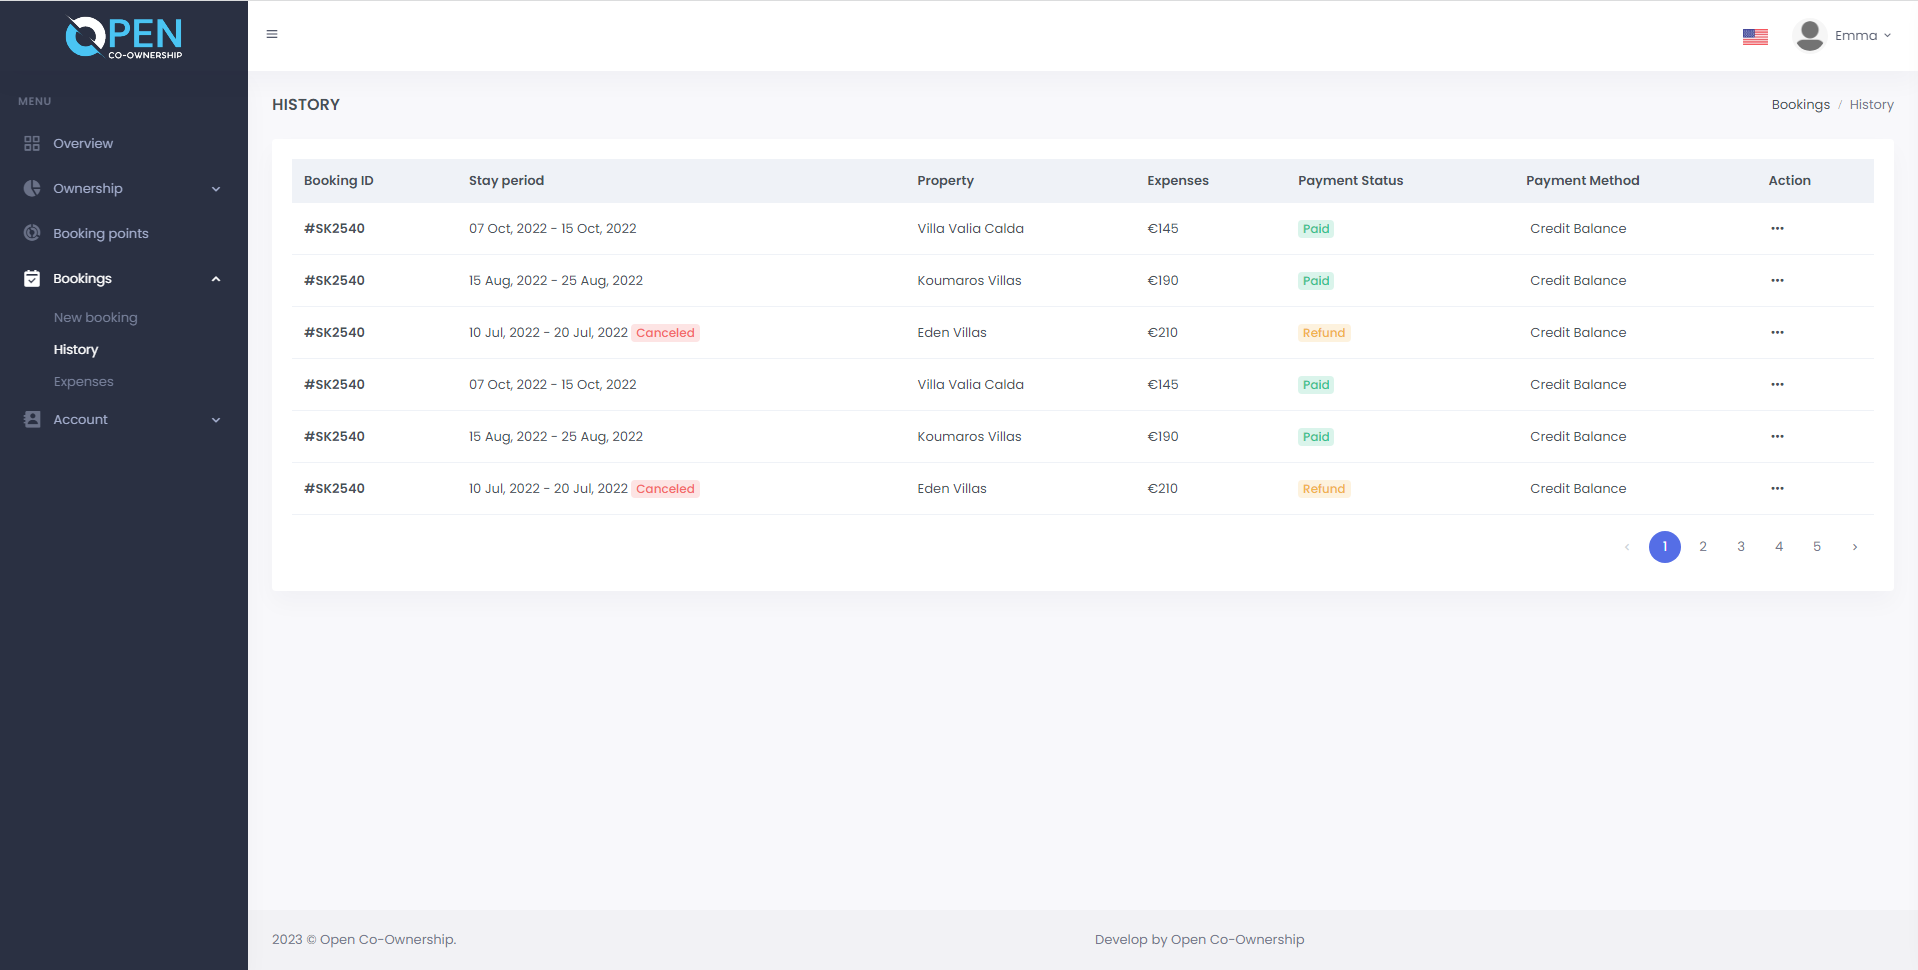Go to page 2 of history

[1703, 547]
